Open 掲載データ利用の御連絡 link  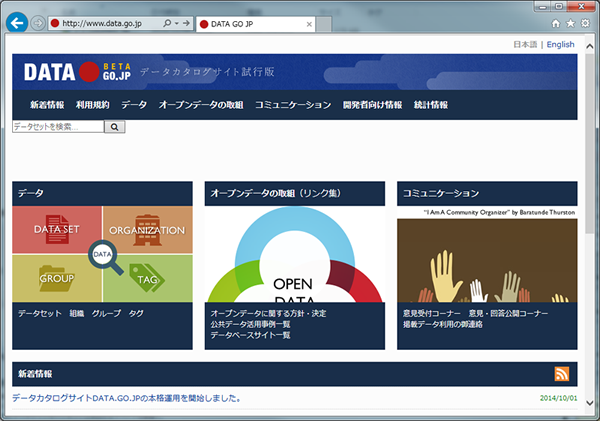pyautogui.click(x=443, y=324)
